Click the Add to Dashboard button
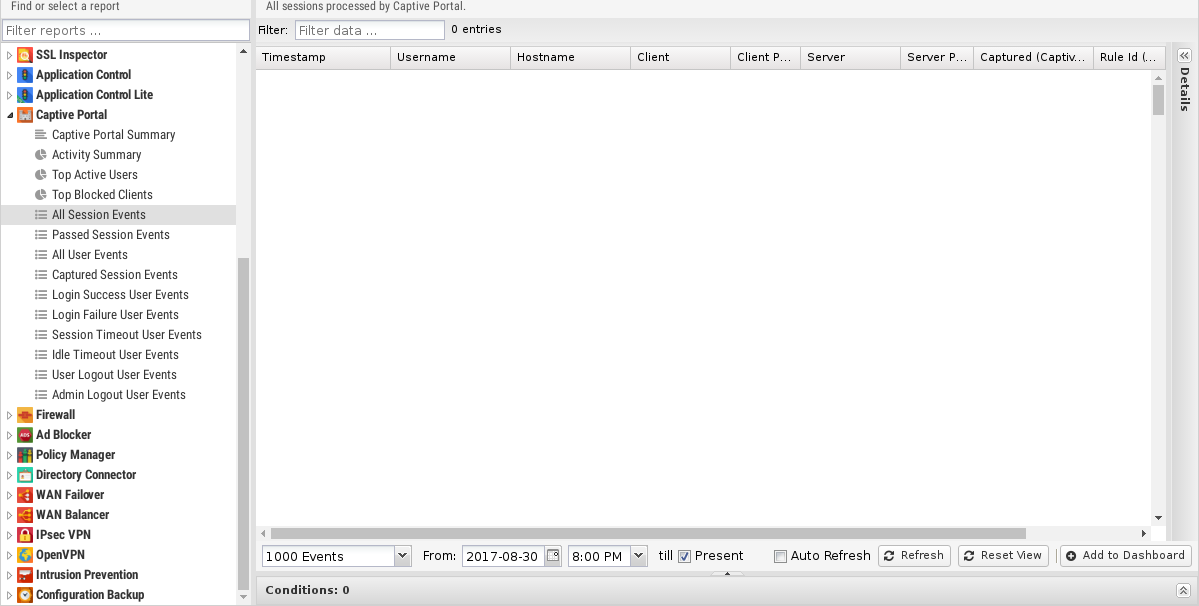Image resolution: width=1199 pixels, height=606 pixels. point(1125,556)
